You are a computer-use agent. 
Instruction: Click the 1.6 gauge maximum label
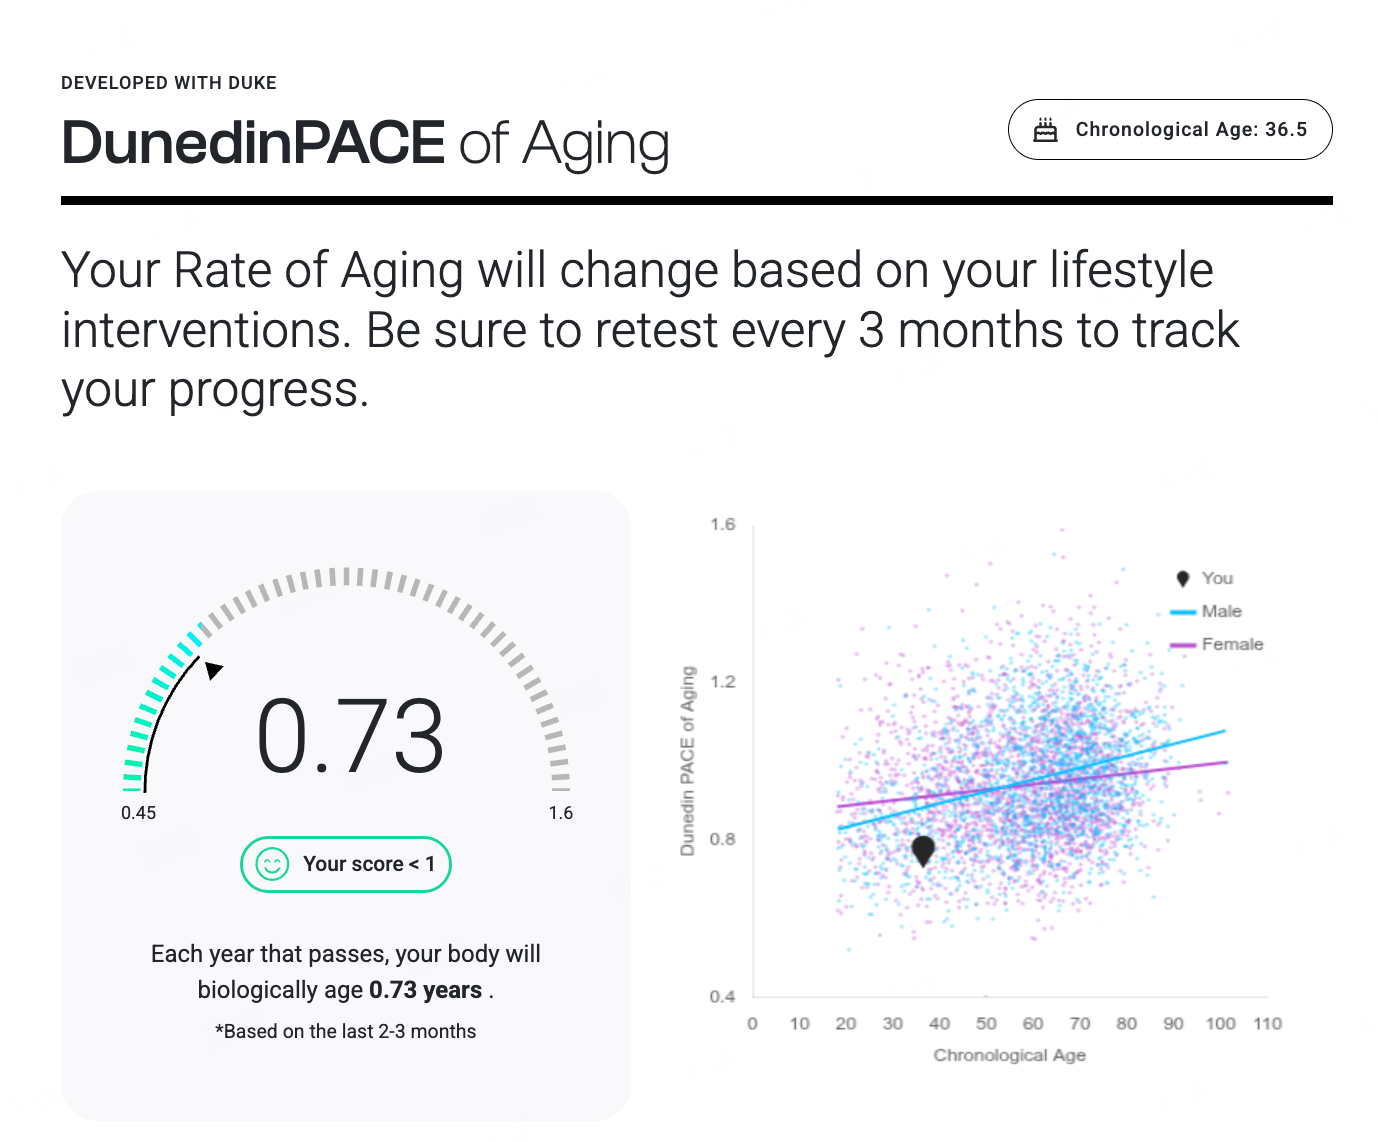coord(561,813)
